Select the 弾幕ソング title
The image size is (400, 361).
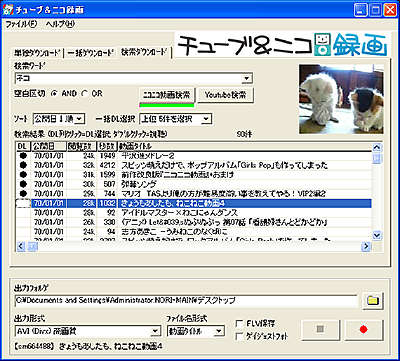point(139,184)
